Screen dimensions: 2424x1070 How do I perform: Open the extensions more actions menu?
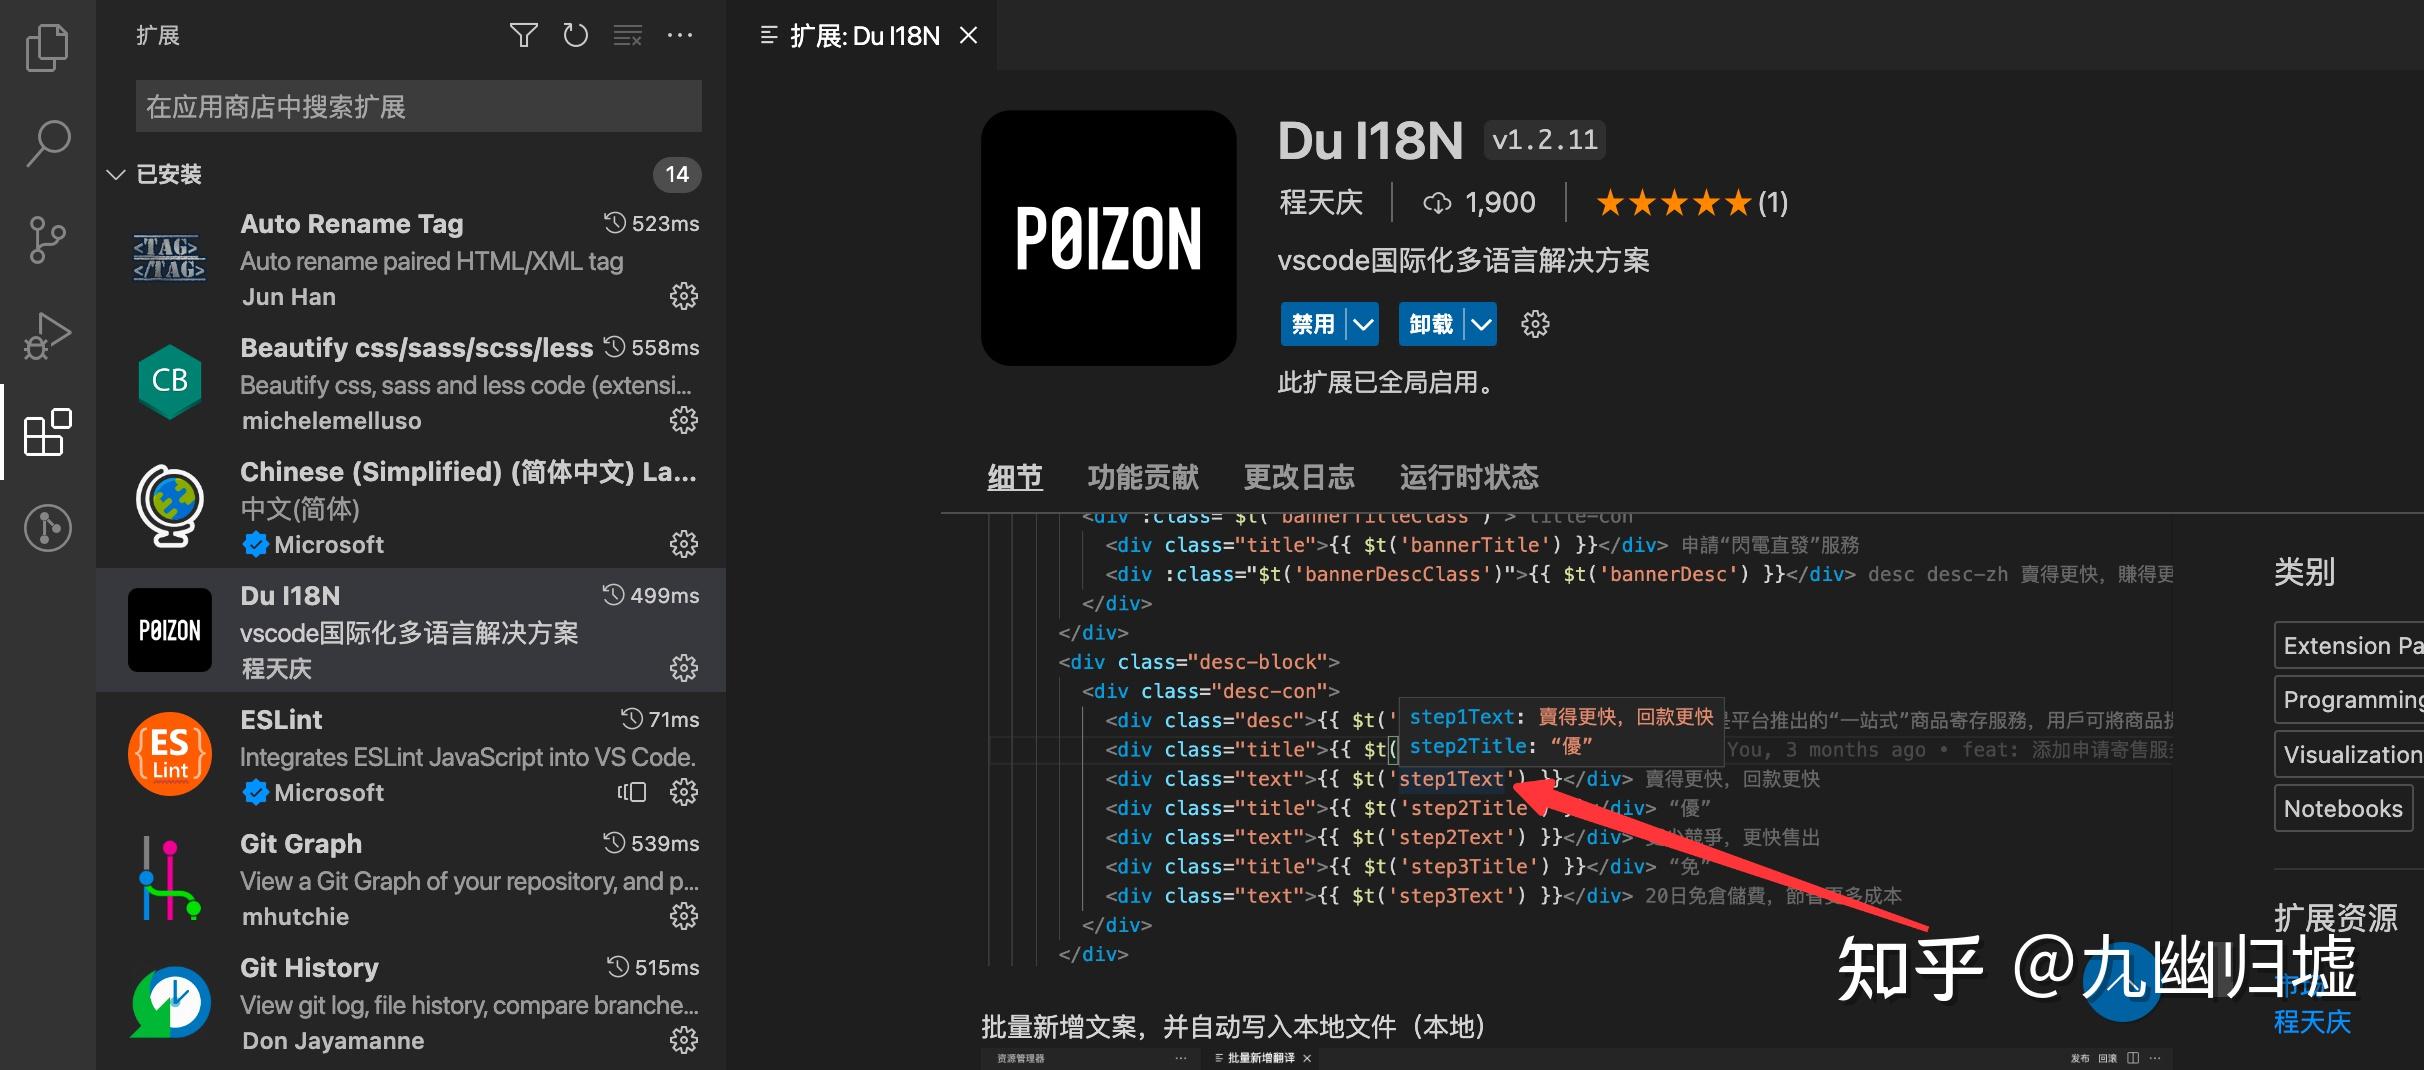click(681, 35)
